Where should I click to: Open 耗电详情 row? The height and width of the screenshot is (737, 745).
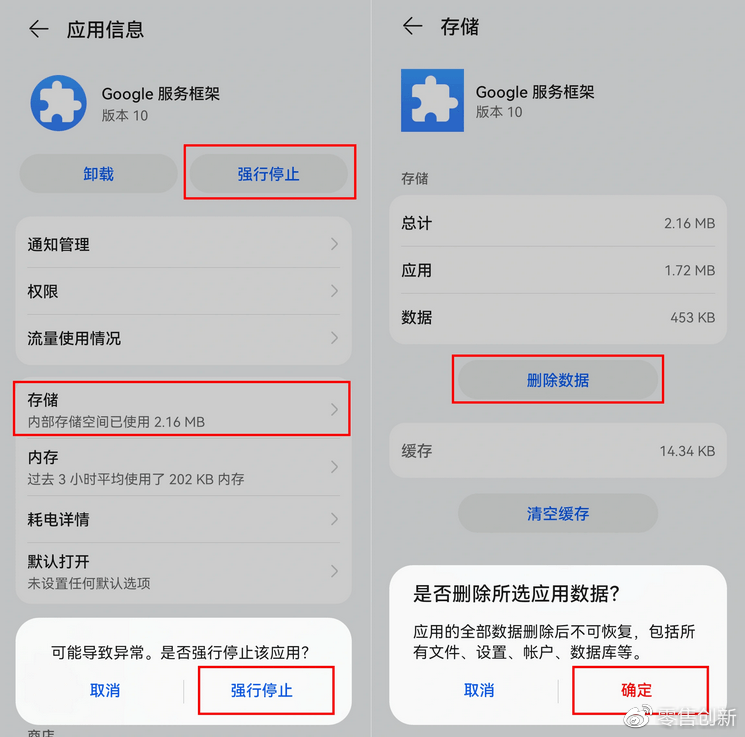[183, 519]
